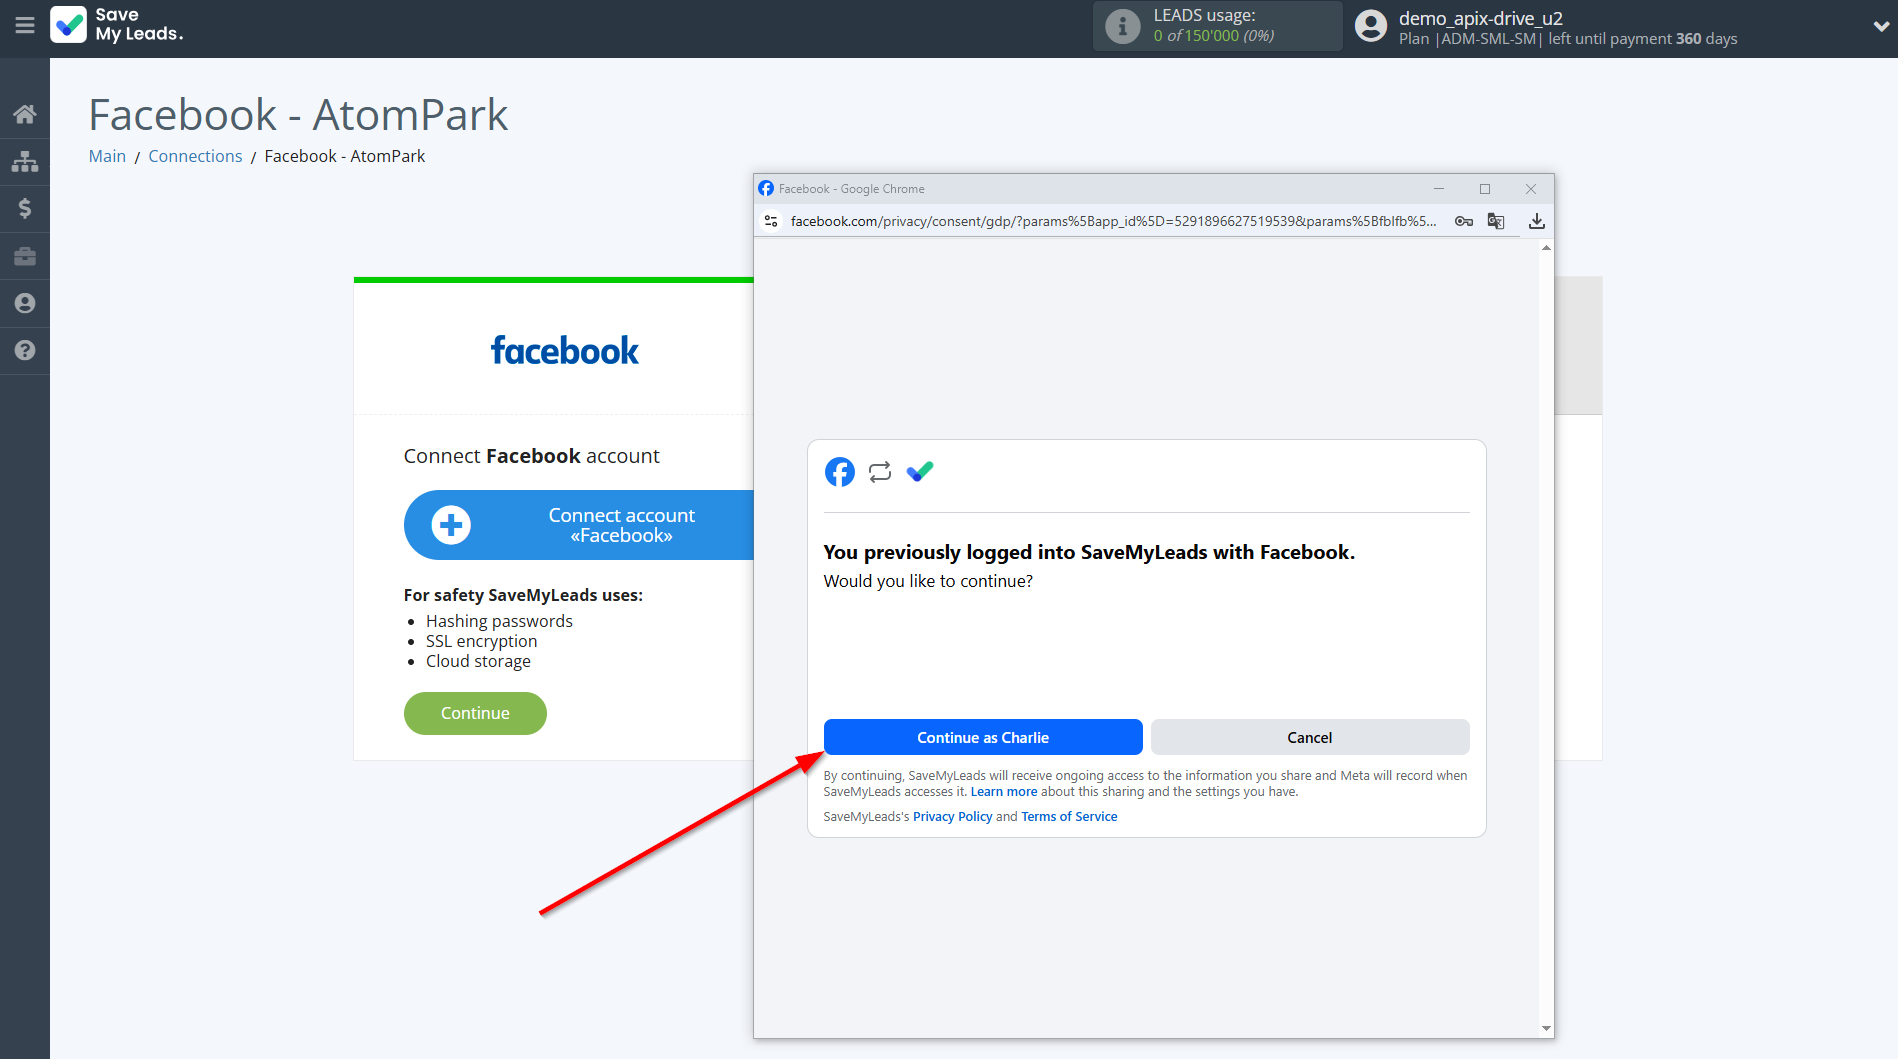The height and width of the screenshot is (1059, 1898).
Task: Open the hamburger menu in top bar
Action: coord(25,25)
